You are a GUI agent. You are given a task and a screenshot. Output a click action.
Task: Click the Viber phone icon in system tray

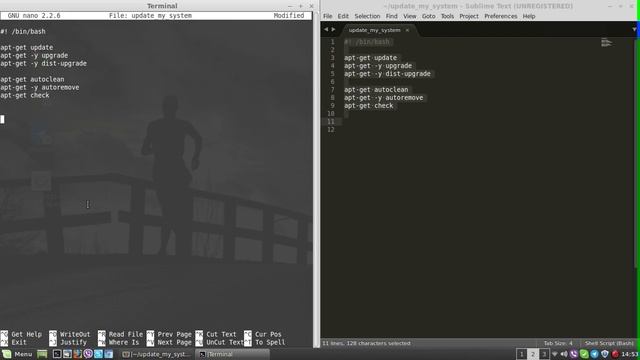point(574,354)
